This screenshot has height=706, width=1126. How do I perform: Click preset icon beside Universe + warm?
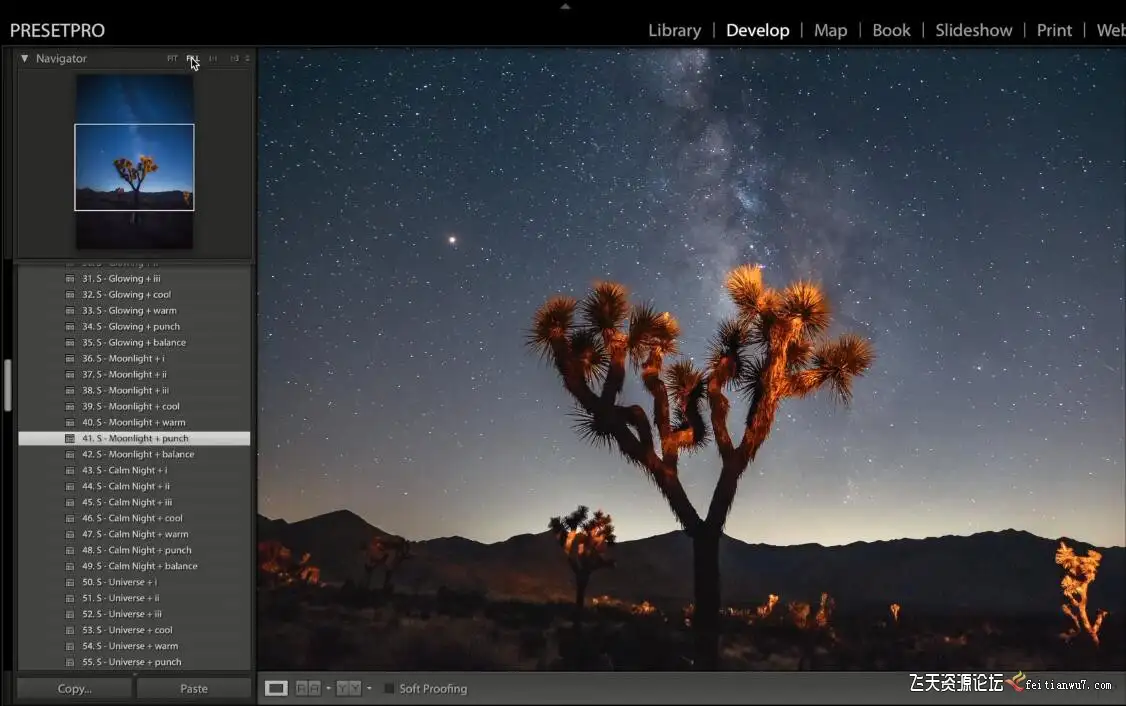tap(70, 646)
